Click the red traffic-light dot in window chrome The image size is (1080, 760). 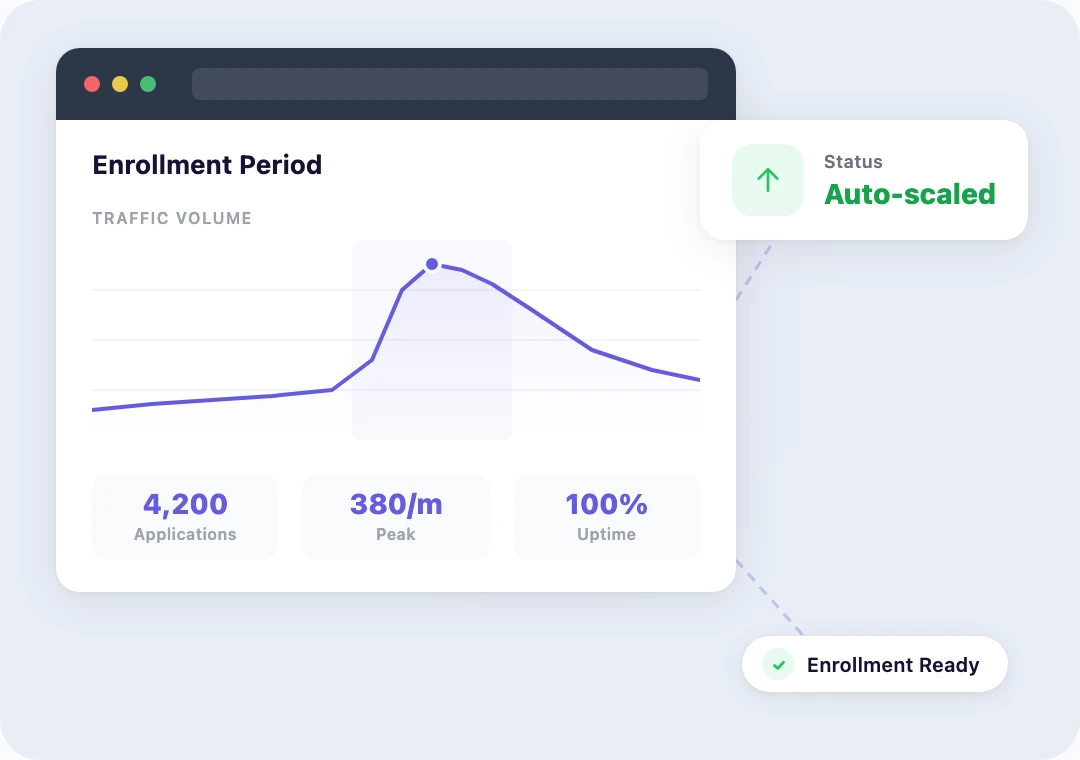coord(92,84)
